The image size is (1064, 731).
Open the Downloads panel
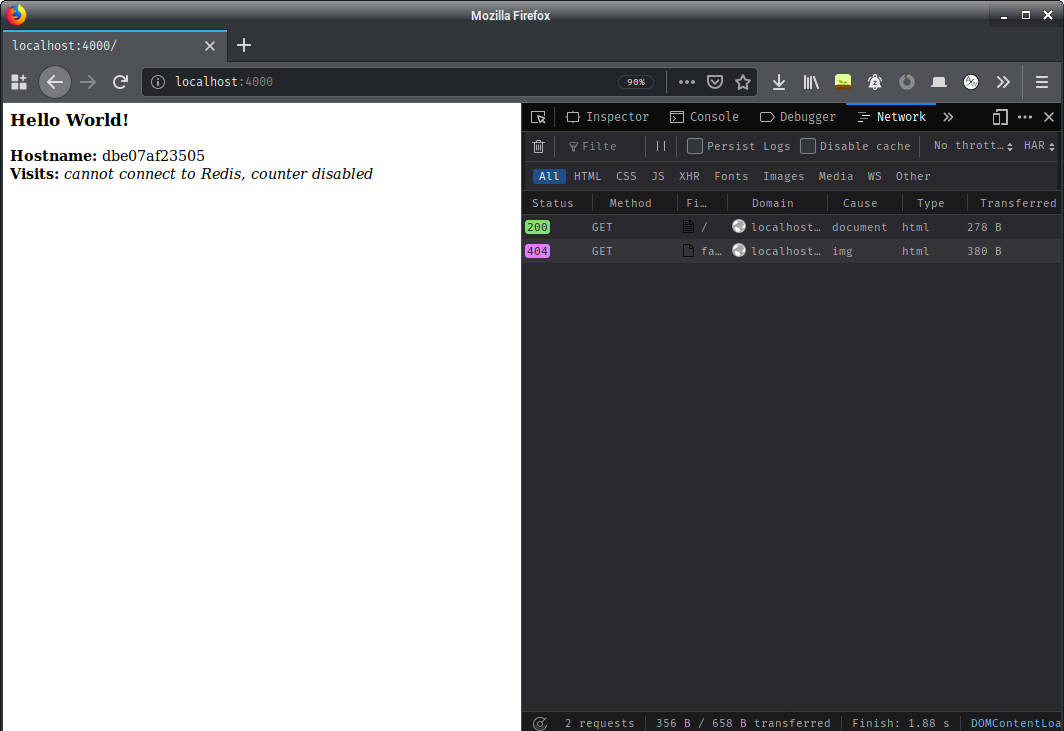click(x=779, y=82)
